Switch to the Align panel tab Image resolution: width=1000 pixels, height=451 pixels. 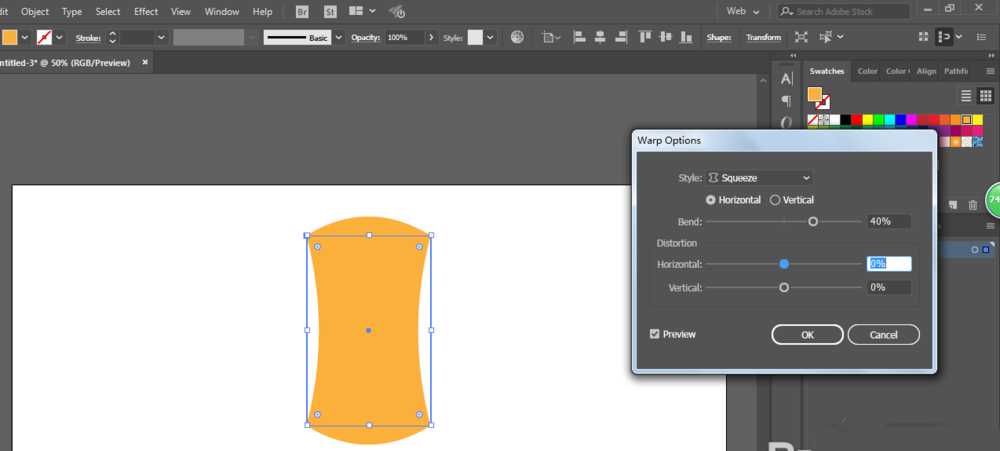(x=926, y=71)
